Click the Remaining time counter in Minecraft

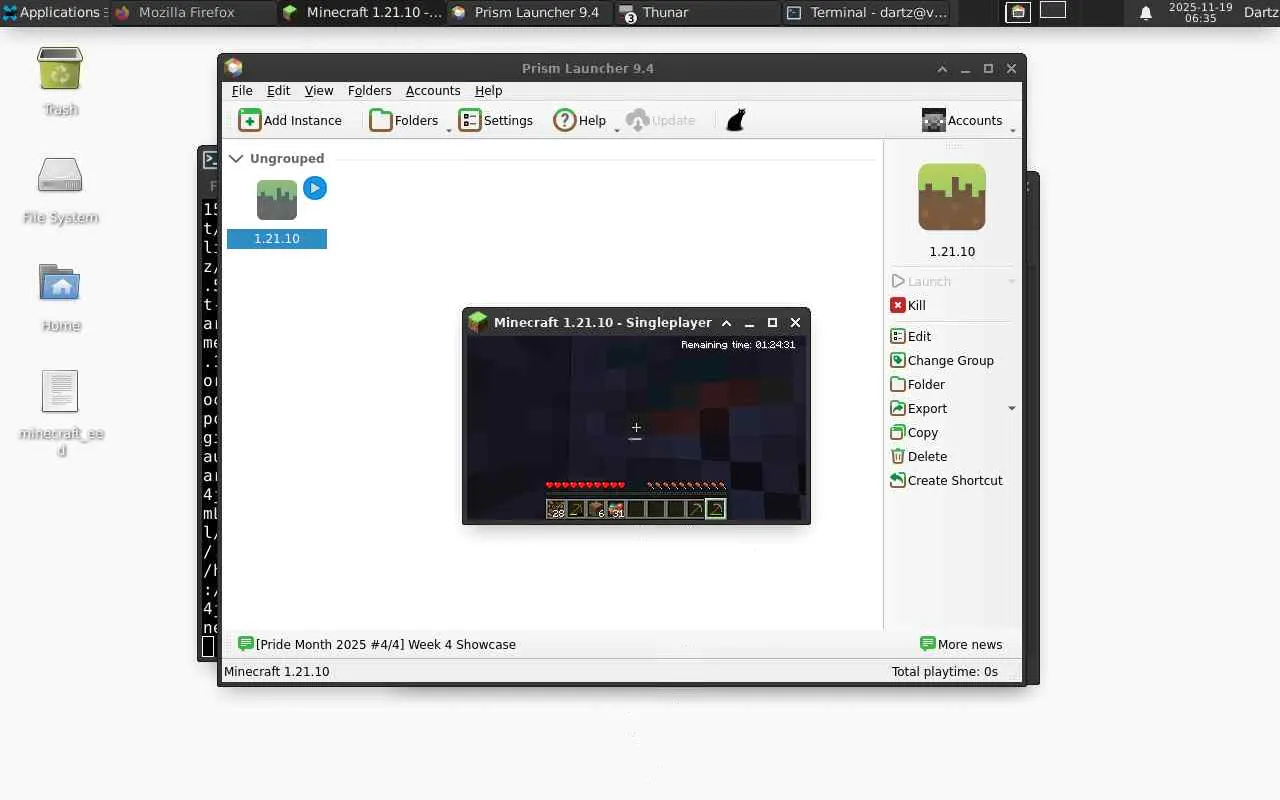coord(738,345)
